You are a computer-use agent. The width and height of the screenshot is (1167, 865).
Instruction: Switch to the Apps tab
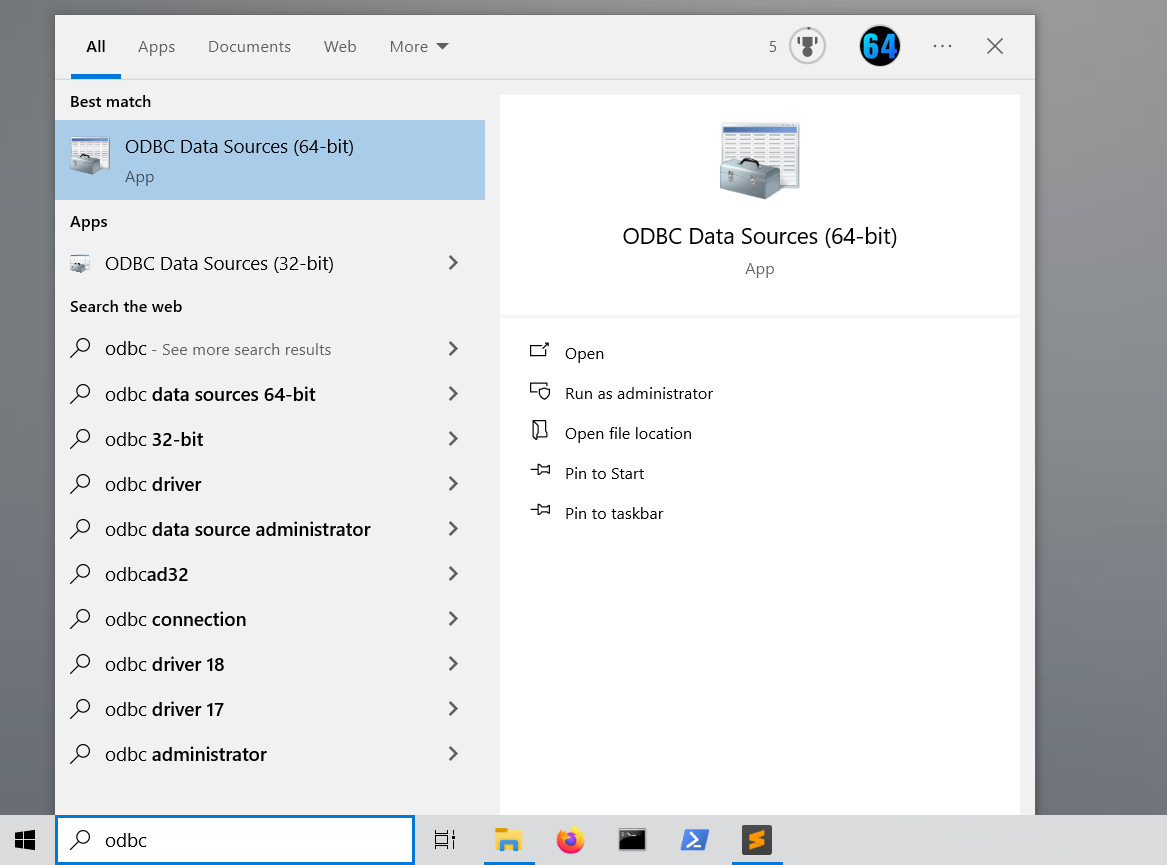(156, 46)
